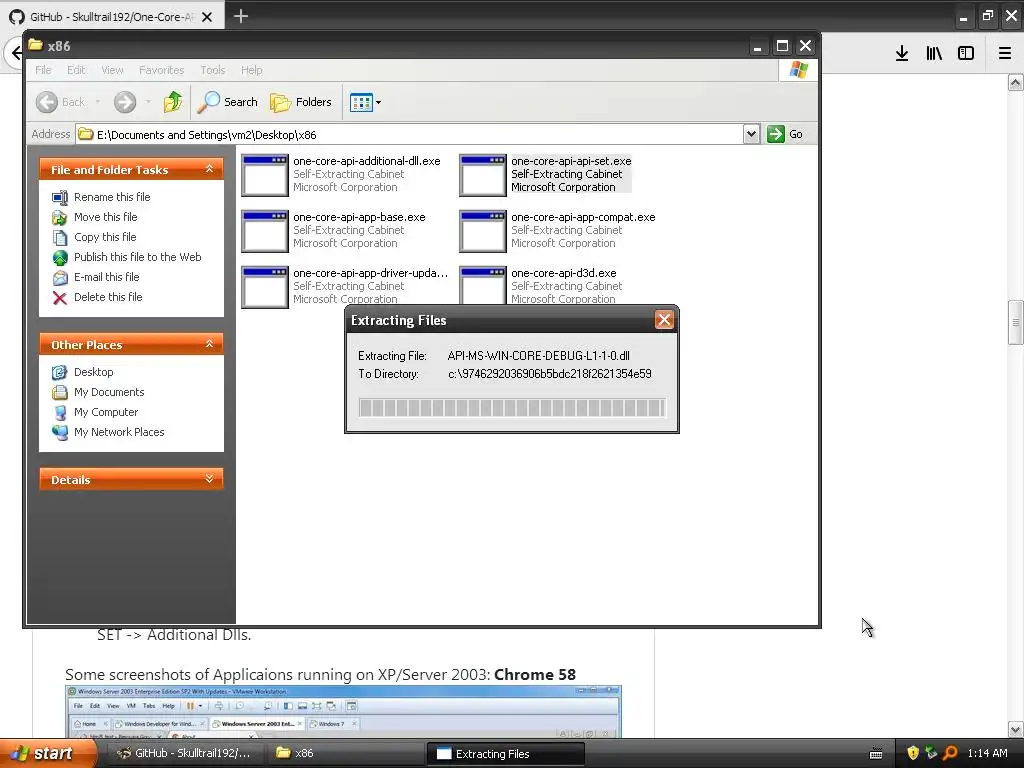Switch to Extracting Files taskbar button
1024x768 pixels.
click(505, 754)
